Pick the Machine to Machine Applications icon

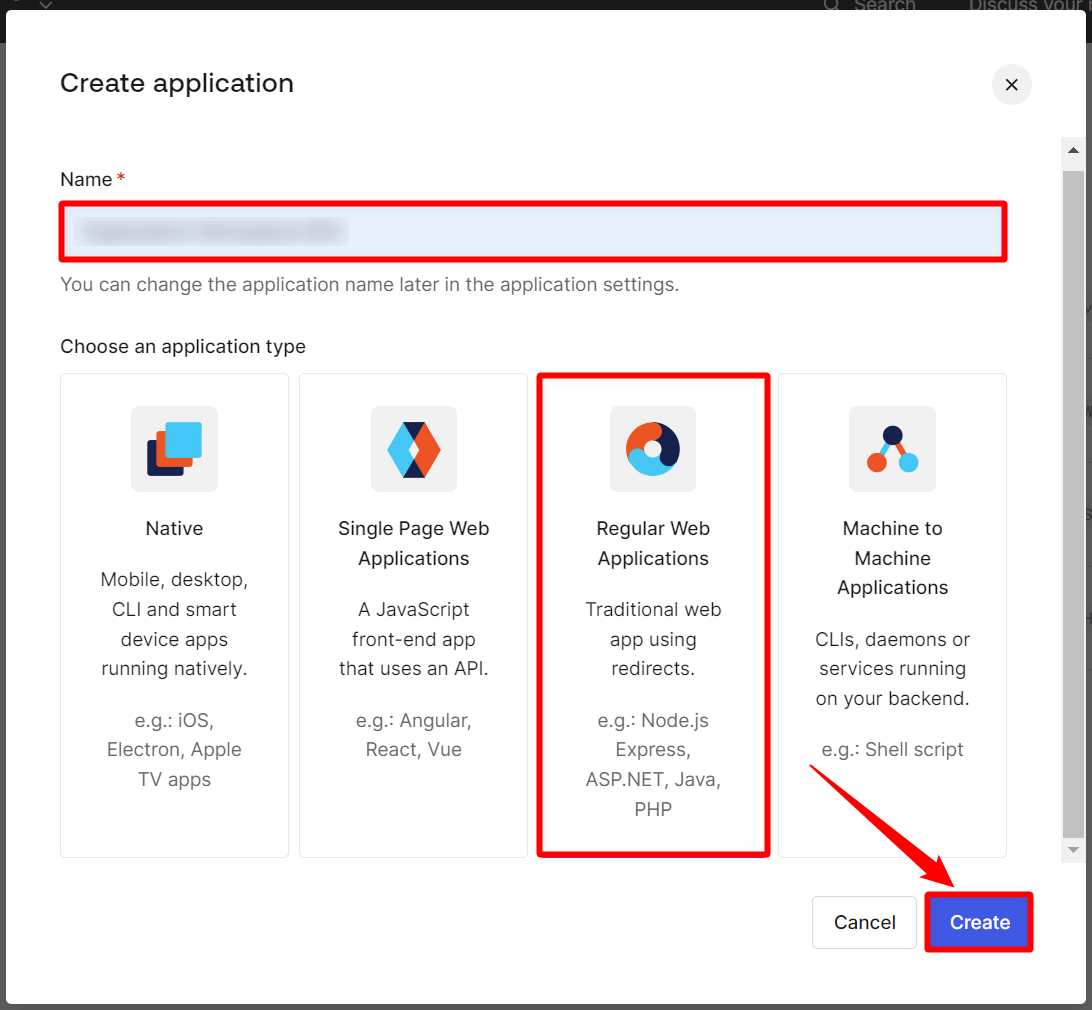(x=892, y=448)
